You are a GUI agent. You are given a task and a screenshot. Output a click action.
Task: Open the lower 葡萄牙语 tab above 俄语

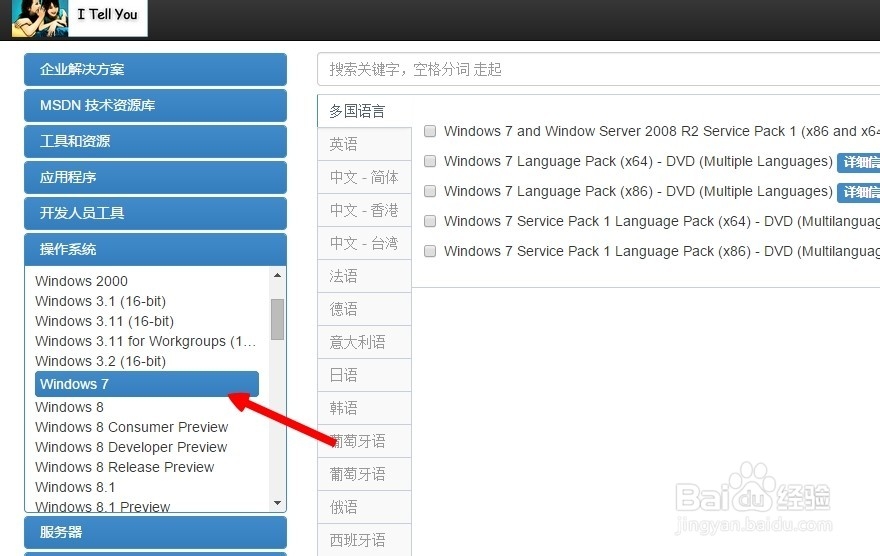[364, 474]
